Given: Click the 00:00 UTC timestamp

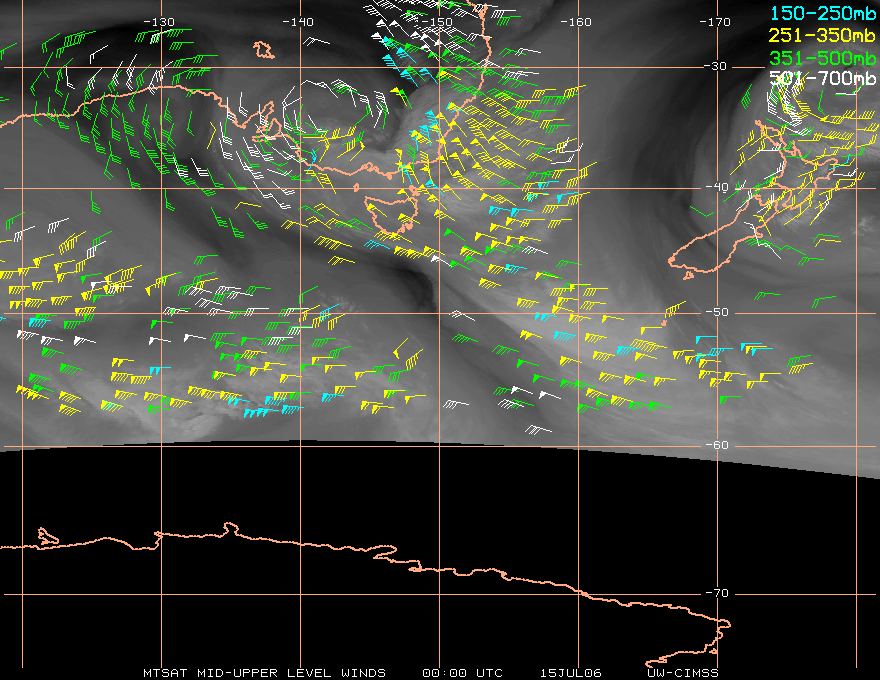Looking at the screenshot, I should click(462, 673).
